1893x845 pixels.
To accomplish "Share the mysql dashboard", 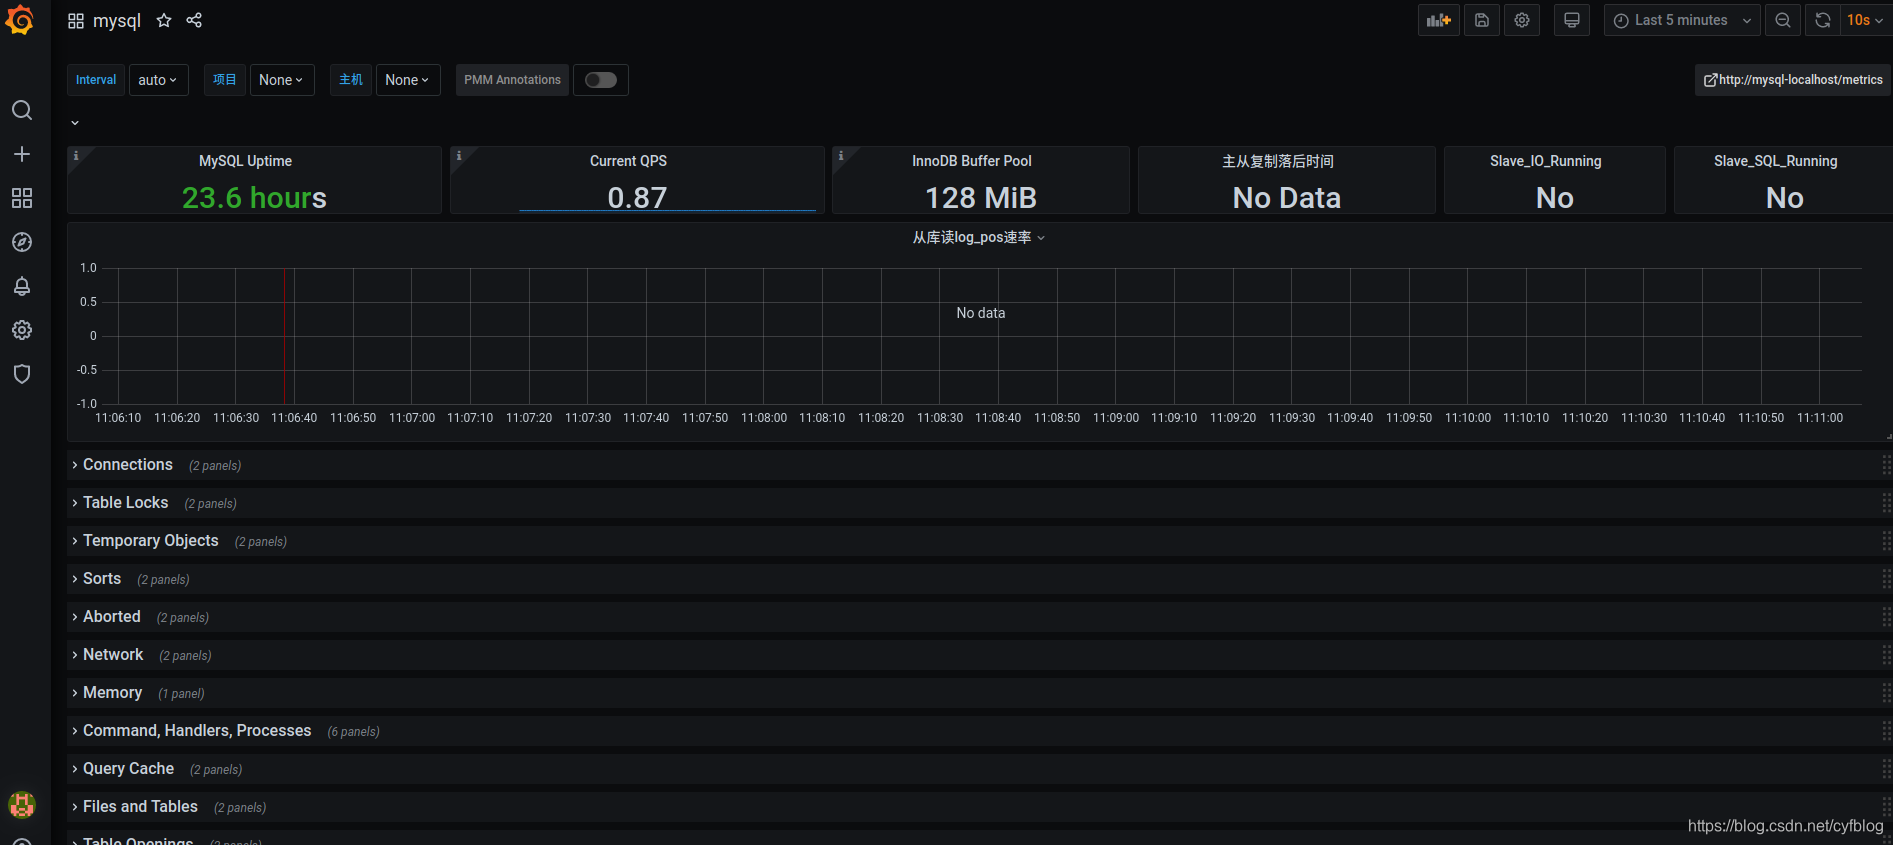I will point(194,20).
